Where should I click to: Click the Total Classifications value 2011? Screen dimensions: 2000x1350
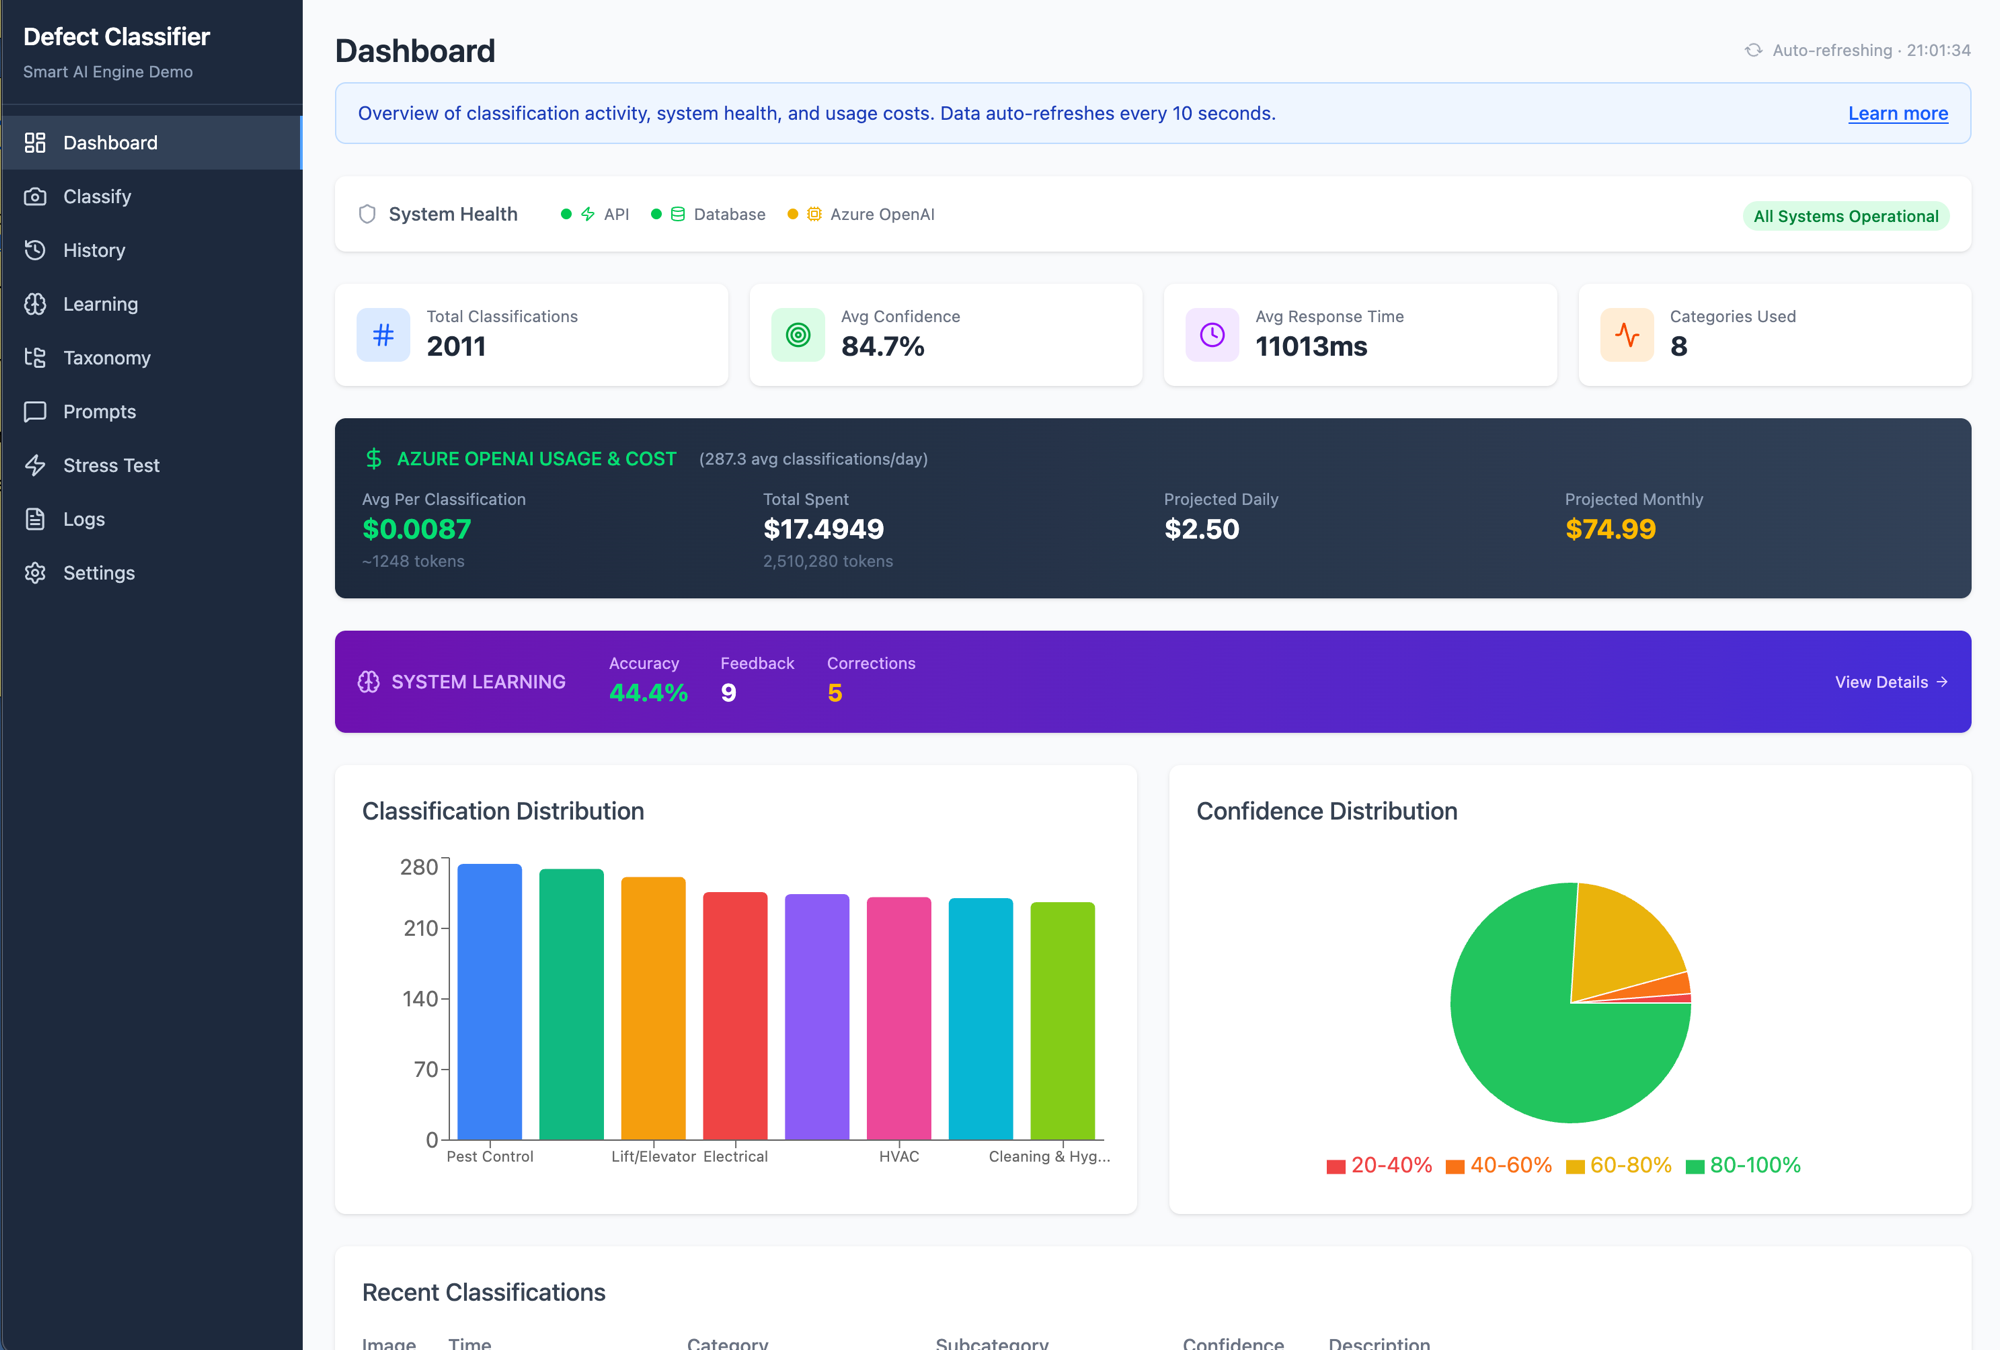click(x=456, y=346)
